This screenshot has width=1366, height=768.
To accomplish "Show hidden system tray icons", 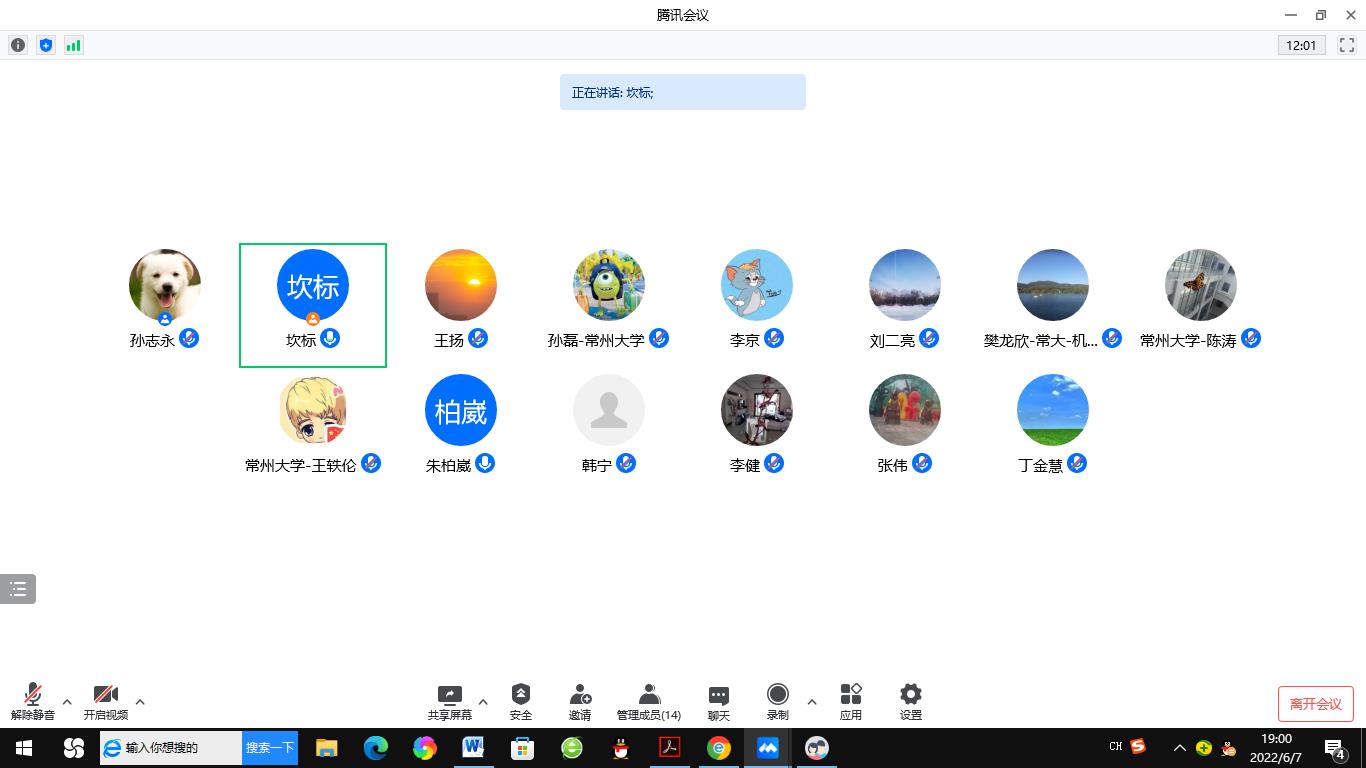I will [1179, 748].
